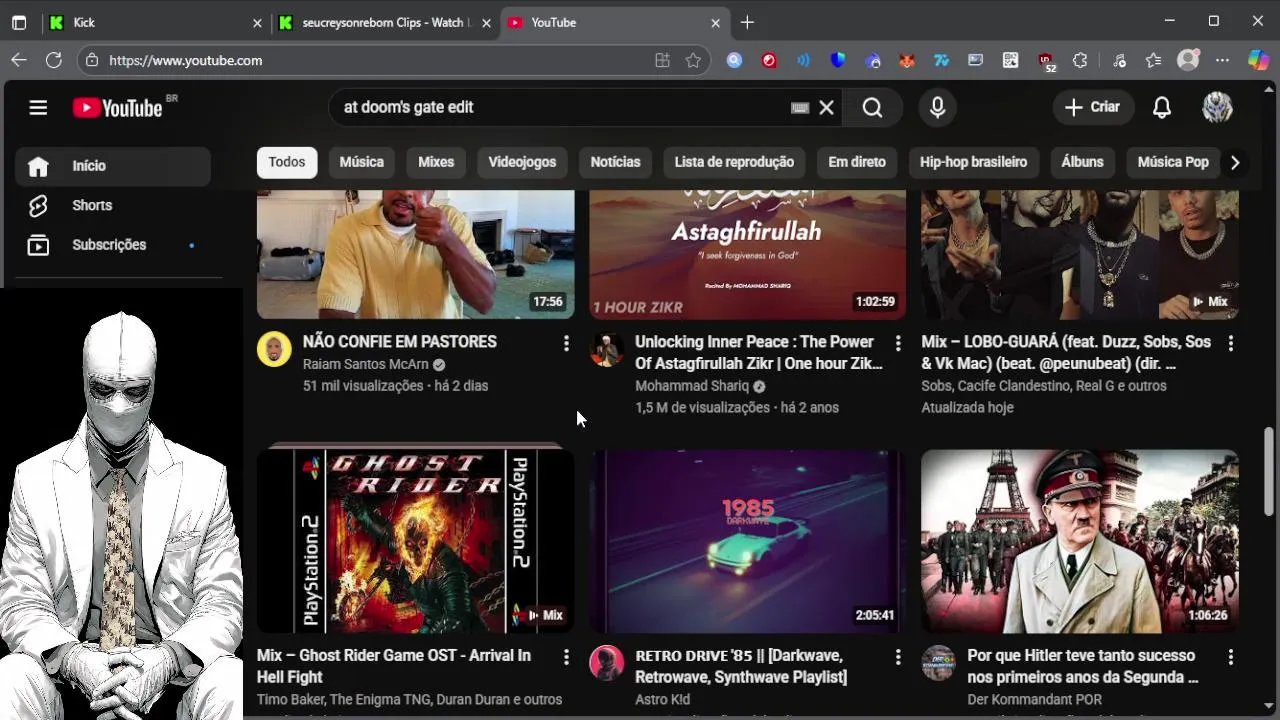Select the Em direto chip

click(x=857, y=162)
